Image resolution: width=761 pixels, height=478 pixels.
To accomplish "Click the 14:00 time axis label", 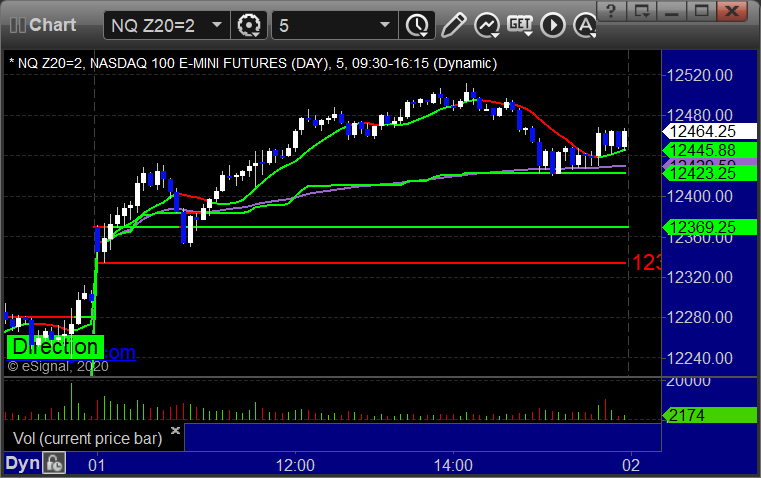I will point(453,465).
